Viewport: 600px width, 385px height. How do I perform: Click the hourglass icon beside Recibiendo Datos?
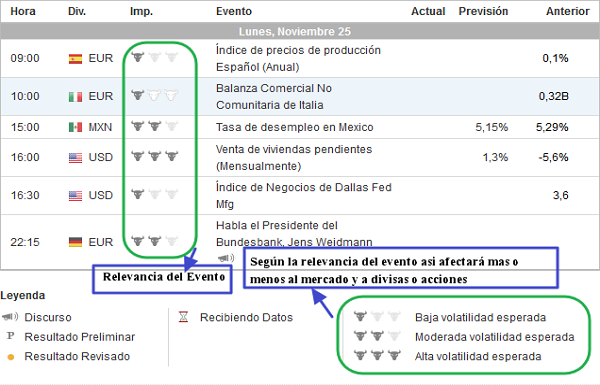click(184, 317)
